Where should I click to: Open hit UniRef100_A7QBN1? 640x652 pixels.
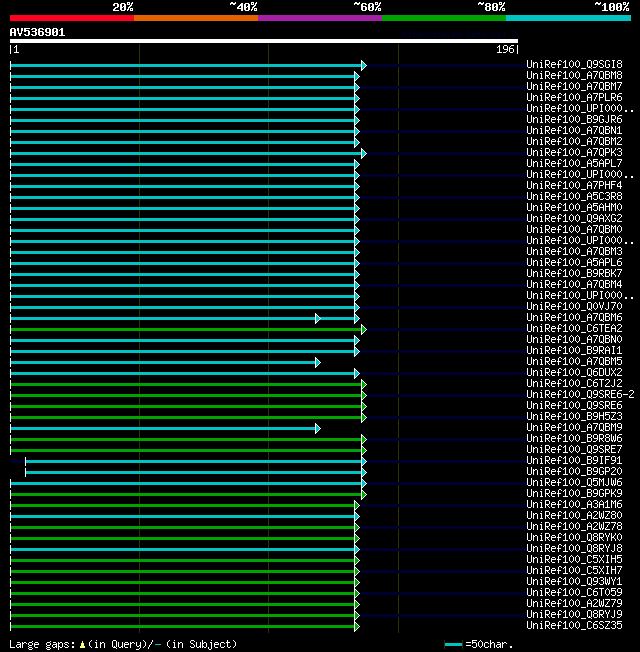574,131
